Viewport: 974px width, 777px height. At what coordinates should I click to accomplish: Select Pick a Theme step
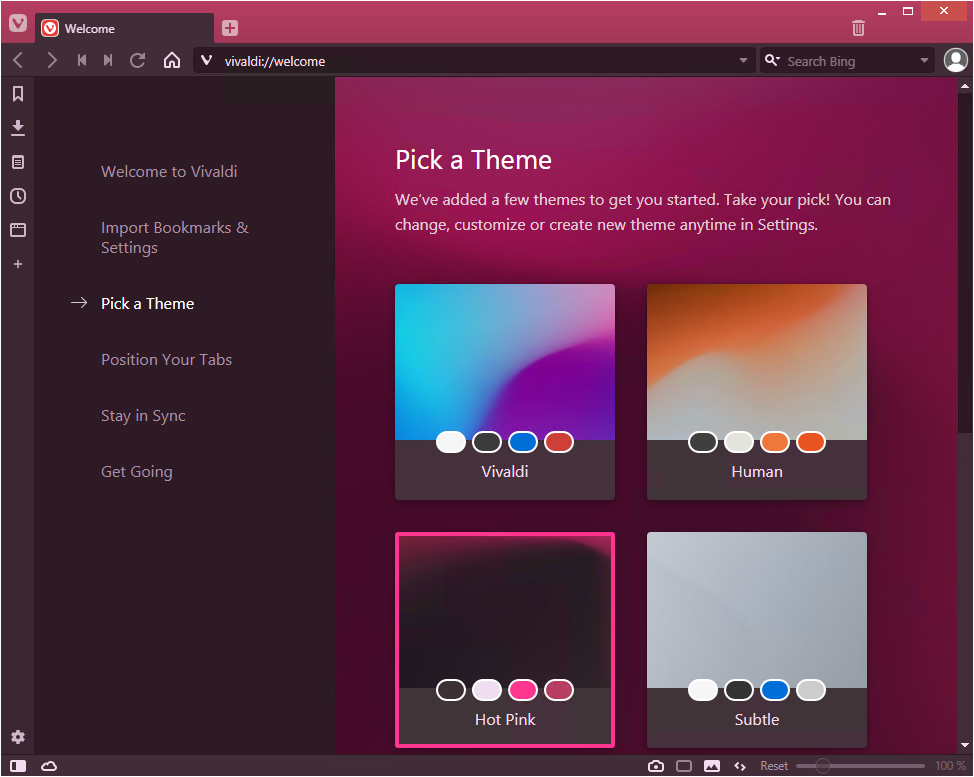click(x=147, y=303)
